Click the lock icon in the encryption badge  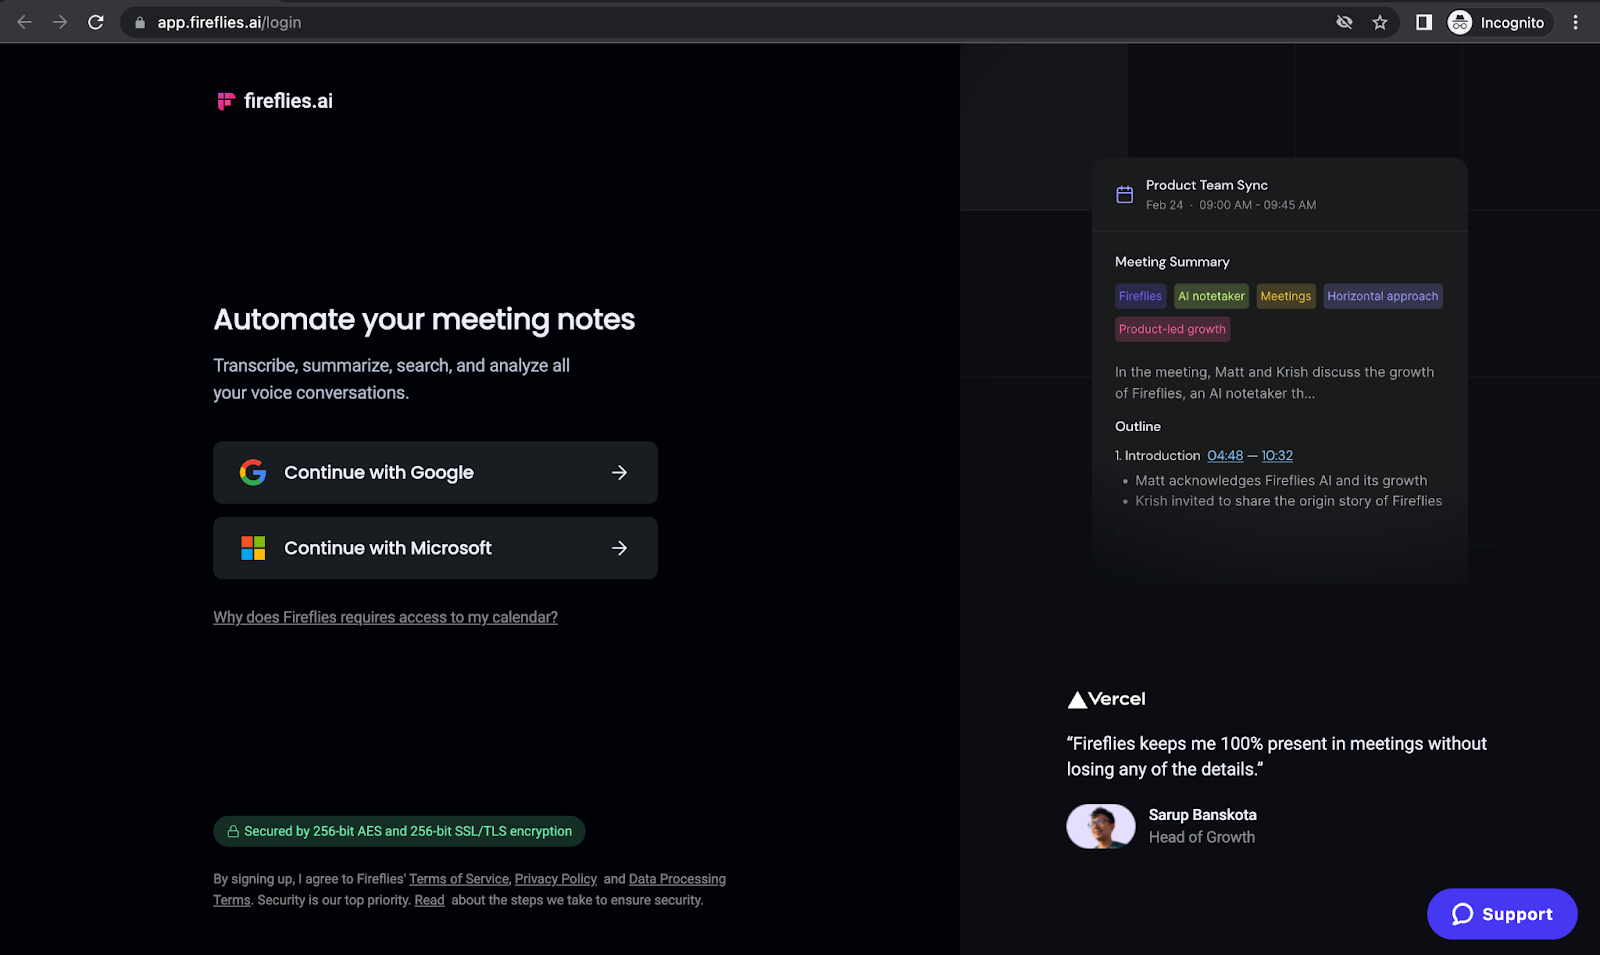(x=232, y=830)
